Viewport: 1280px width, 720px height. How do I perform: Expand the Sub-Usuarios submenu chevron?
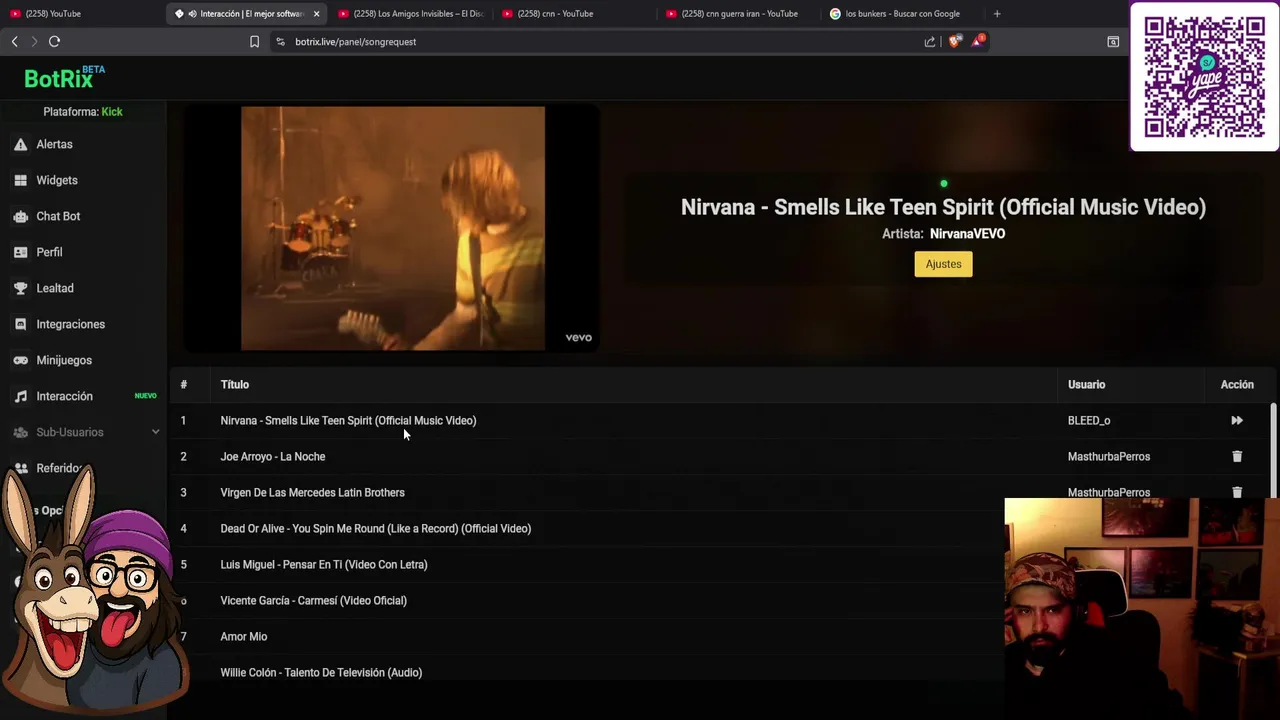tap(155, 432)
